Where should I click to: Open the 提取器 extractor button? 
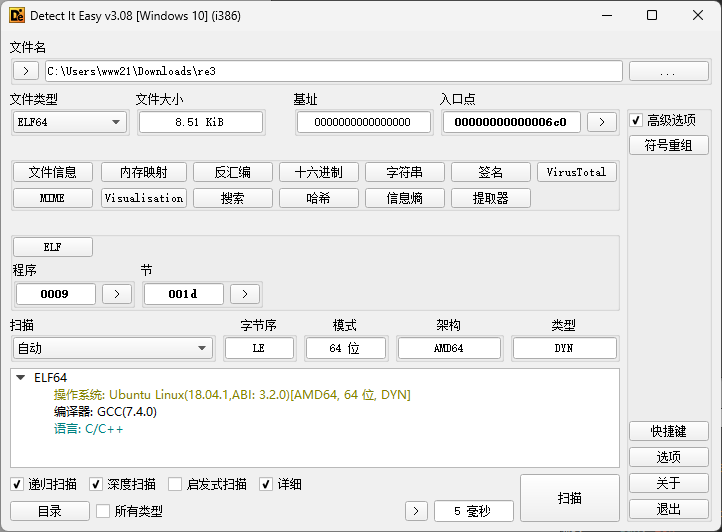tap(491, 198)
